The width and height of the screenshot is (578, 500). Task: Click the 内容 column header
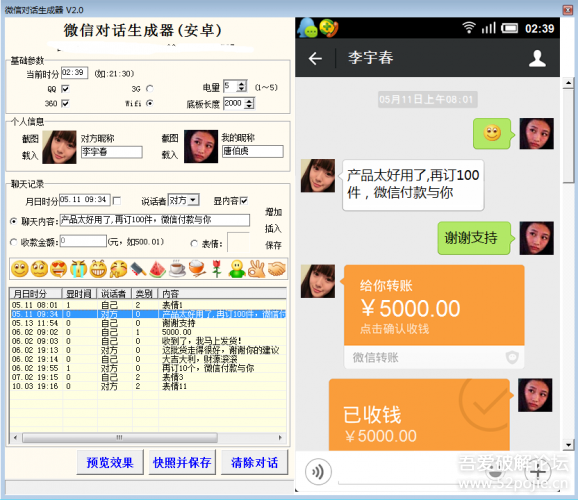click(222, 294)
